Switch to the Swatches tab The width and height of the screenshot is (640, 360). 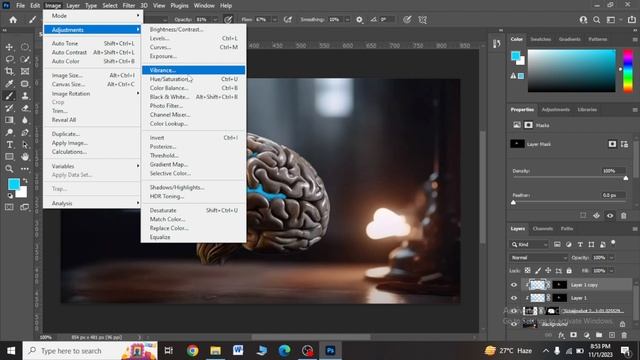[541, 39]
